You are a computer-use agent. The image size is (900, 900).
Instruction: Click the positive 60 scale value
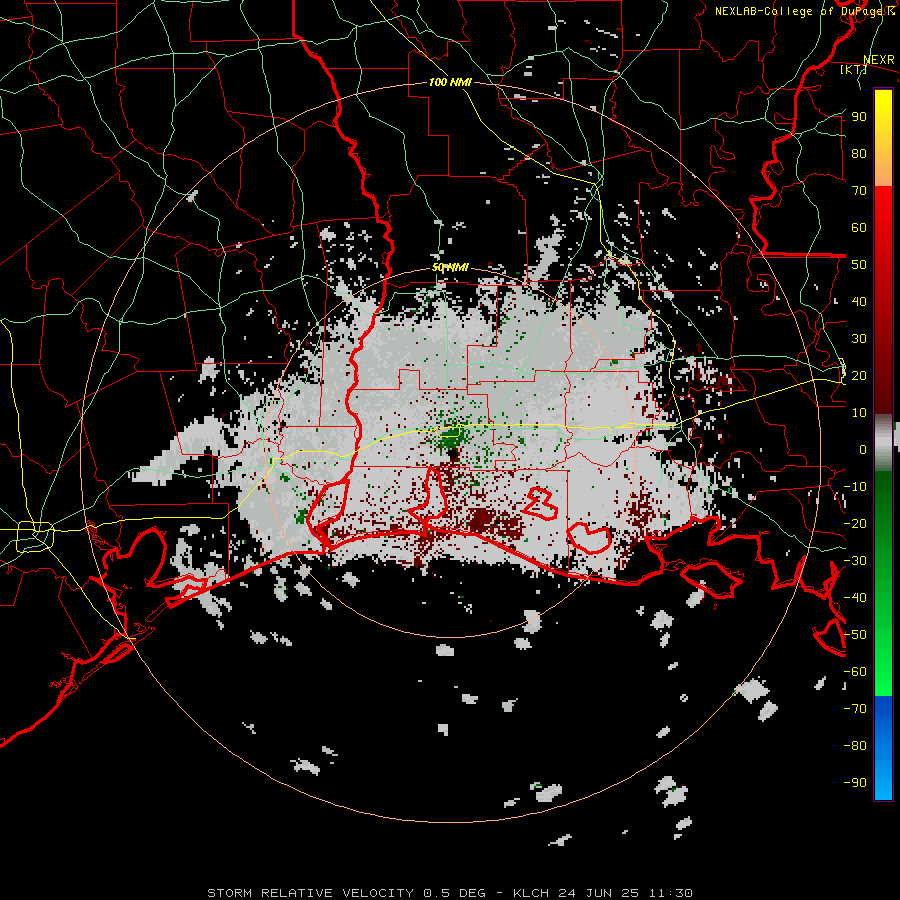click(859, 228)
